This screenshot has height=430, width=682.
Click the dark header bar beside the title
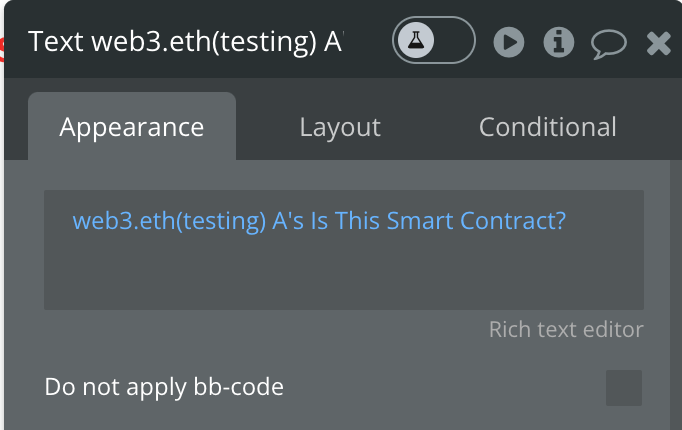(x=368, y=42)
